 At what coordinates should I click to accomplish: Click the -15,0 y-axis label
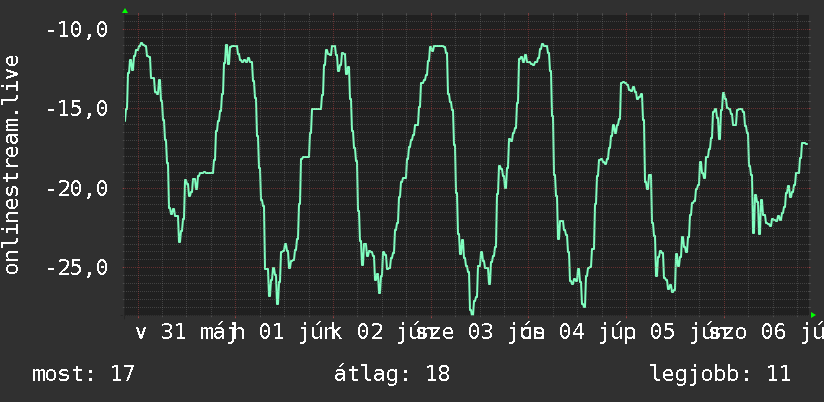[x=77, y=109]
